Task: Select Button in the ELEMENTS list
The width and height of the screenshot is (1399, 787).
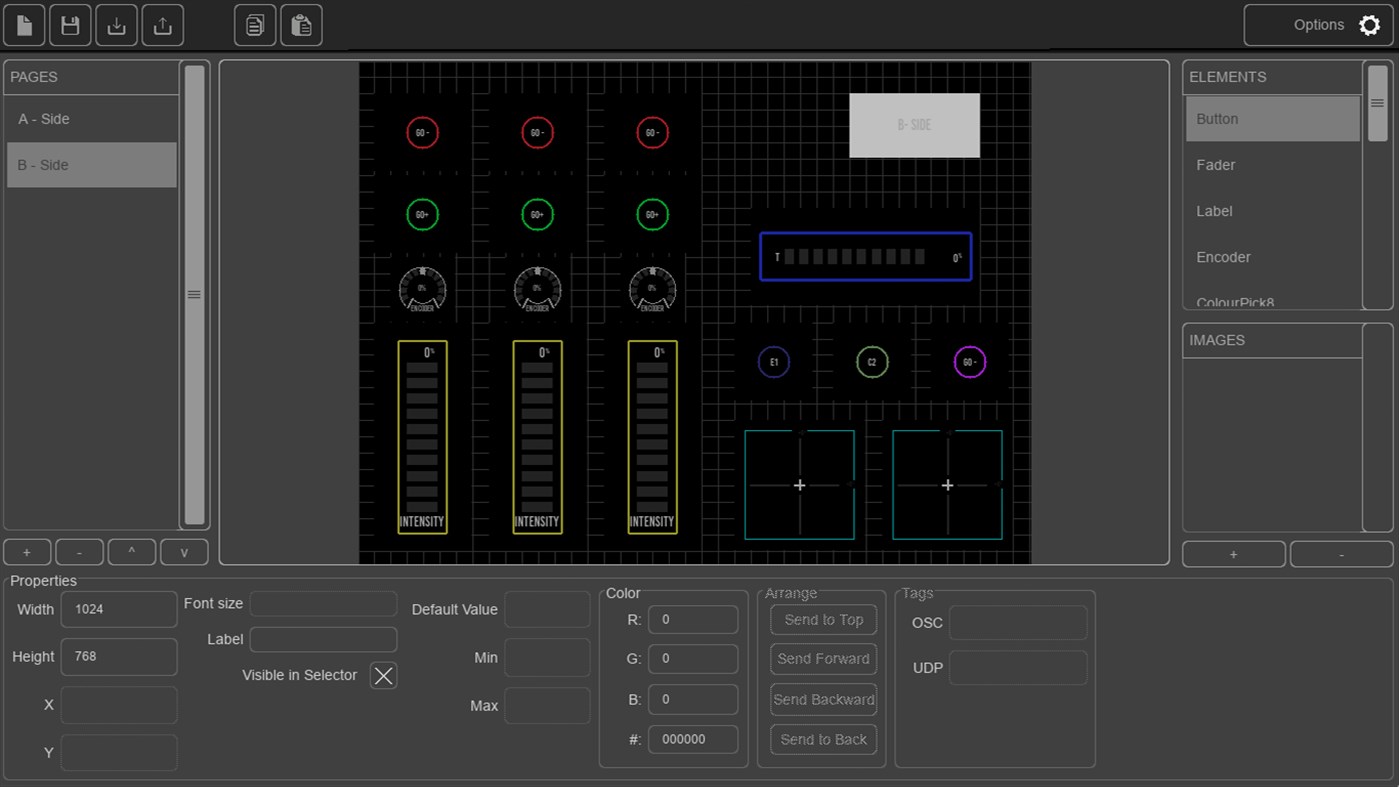Action: pos(1271,118)
